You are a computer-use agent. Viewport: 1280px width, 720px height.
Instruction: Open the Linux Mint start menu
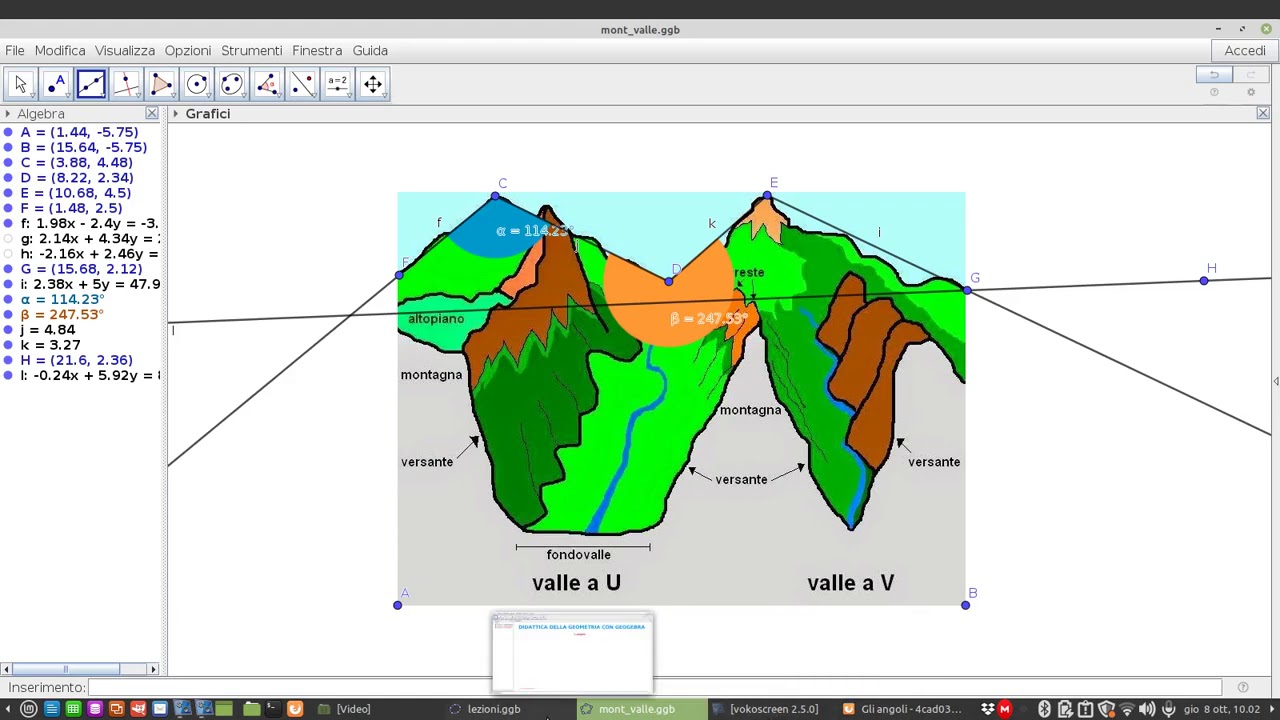coord(28,709)
